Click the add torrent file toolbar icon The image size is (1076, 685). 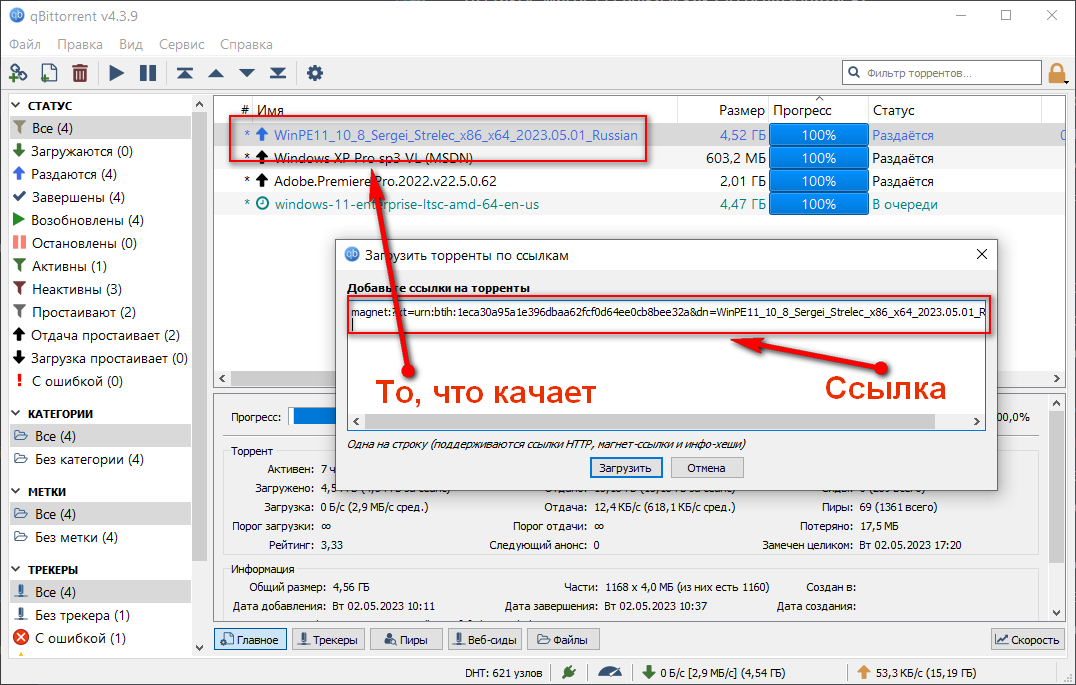[x=49, y=73]
